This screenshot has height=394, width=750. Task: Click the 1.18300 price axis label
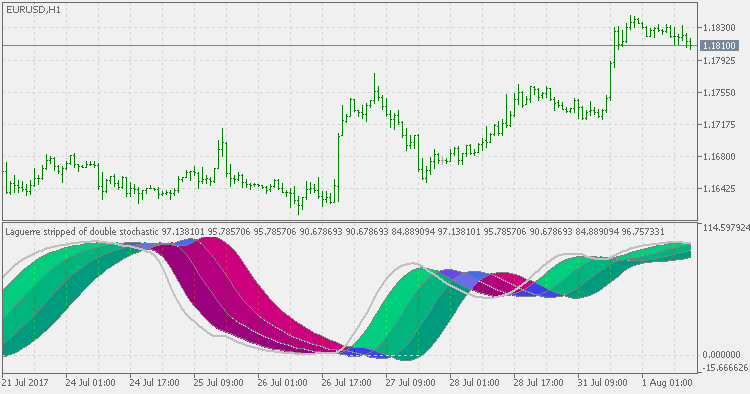click(x=719, y=28)
